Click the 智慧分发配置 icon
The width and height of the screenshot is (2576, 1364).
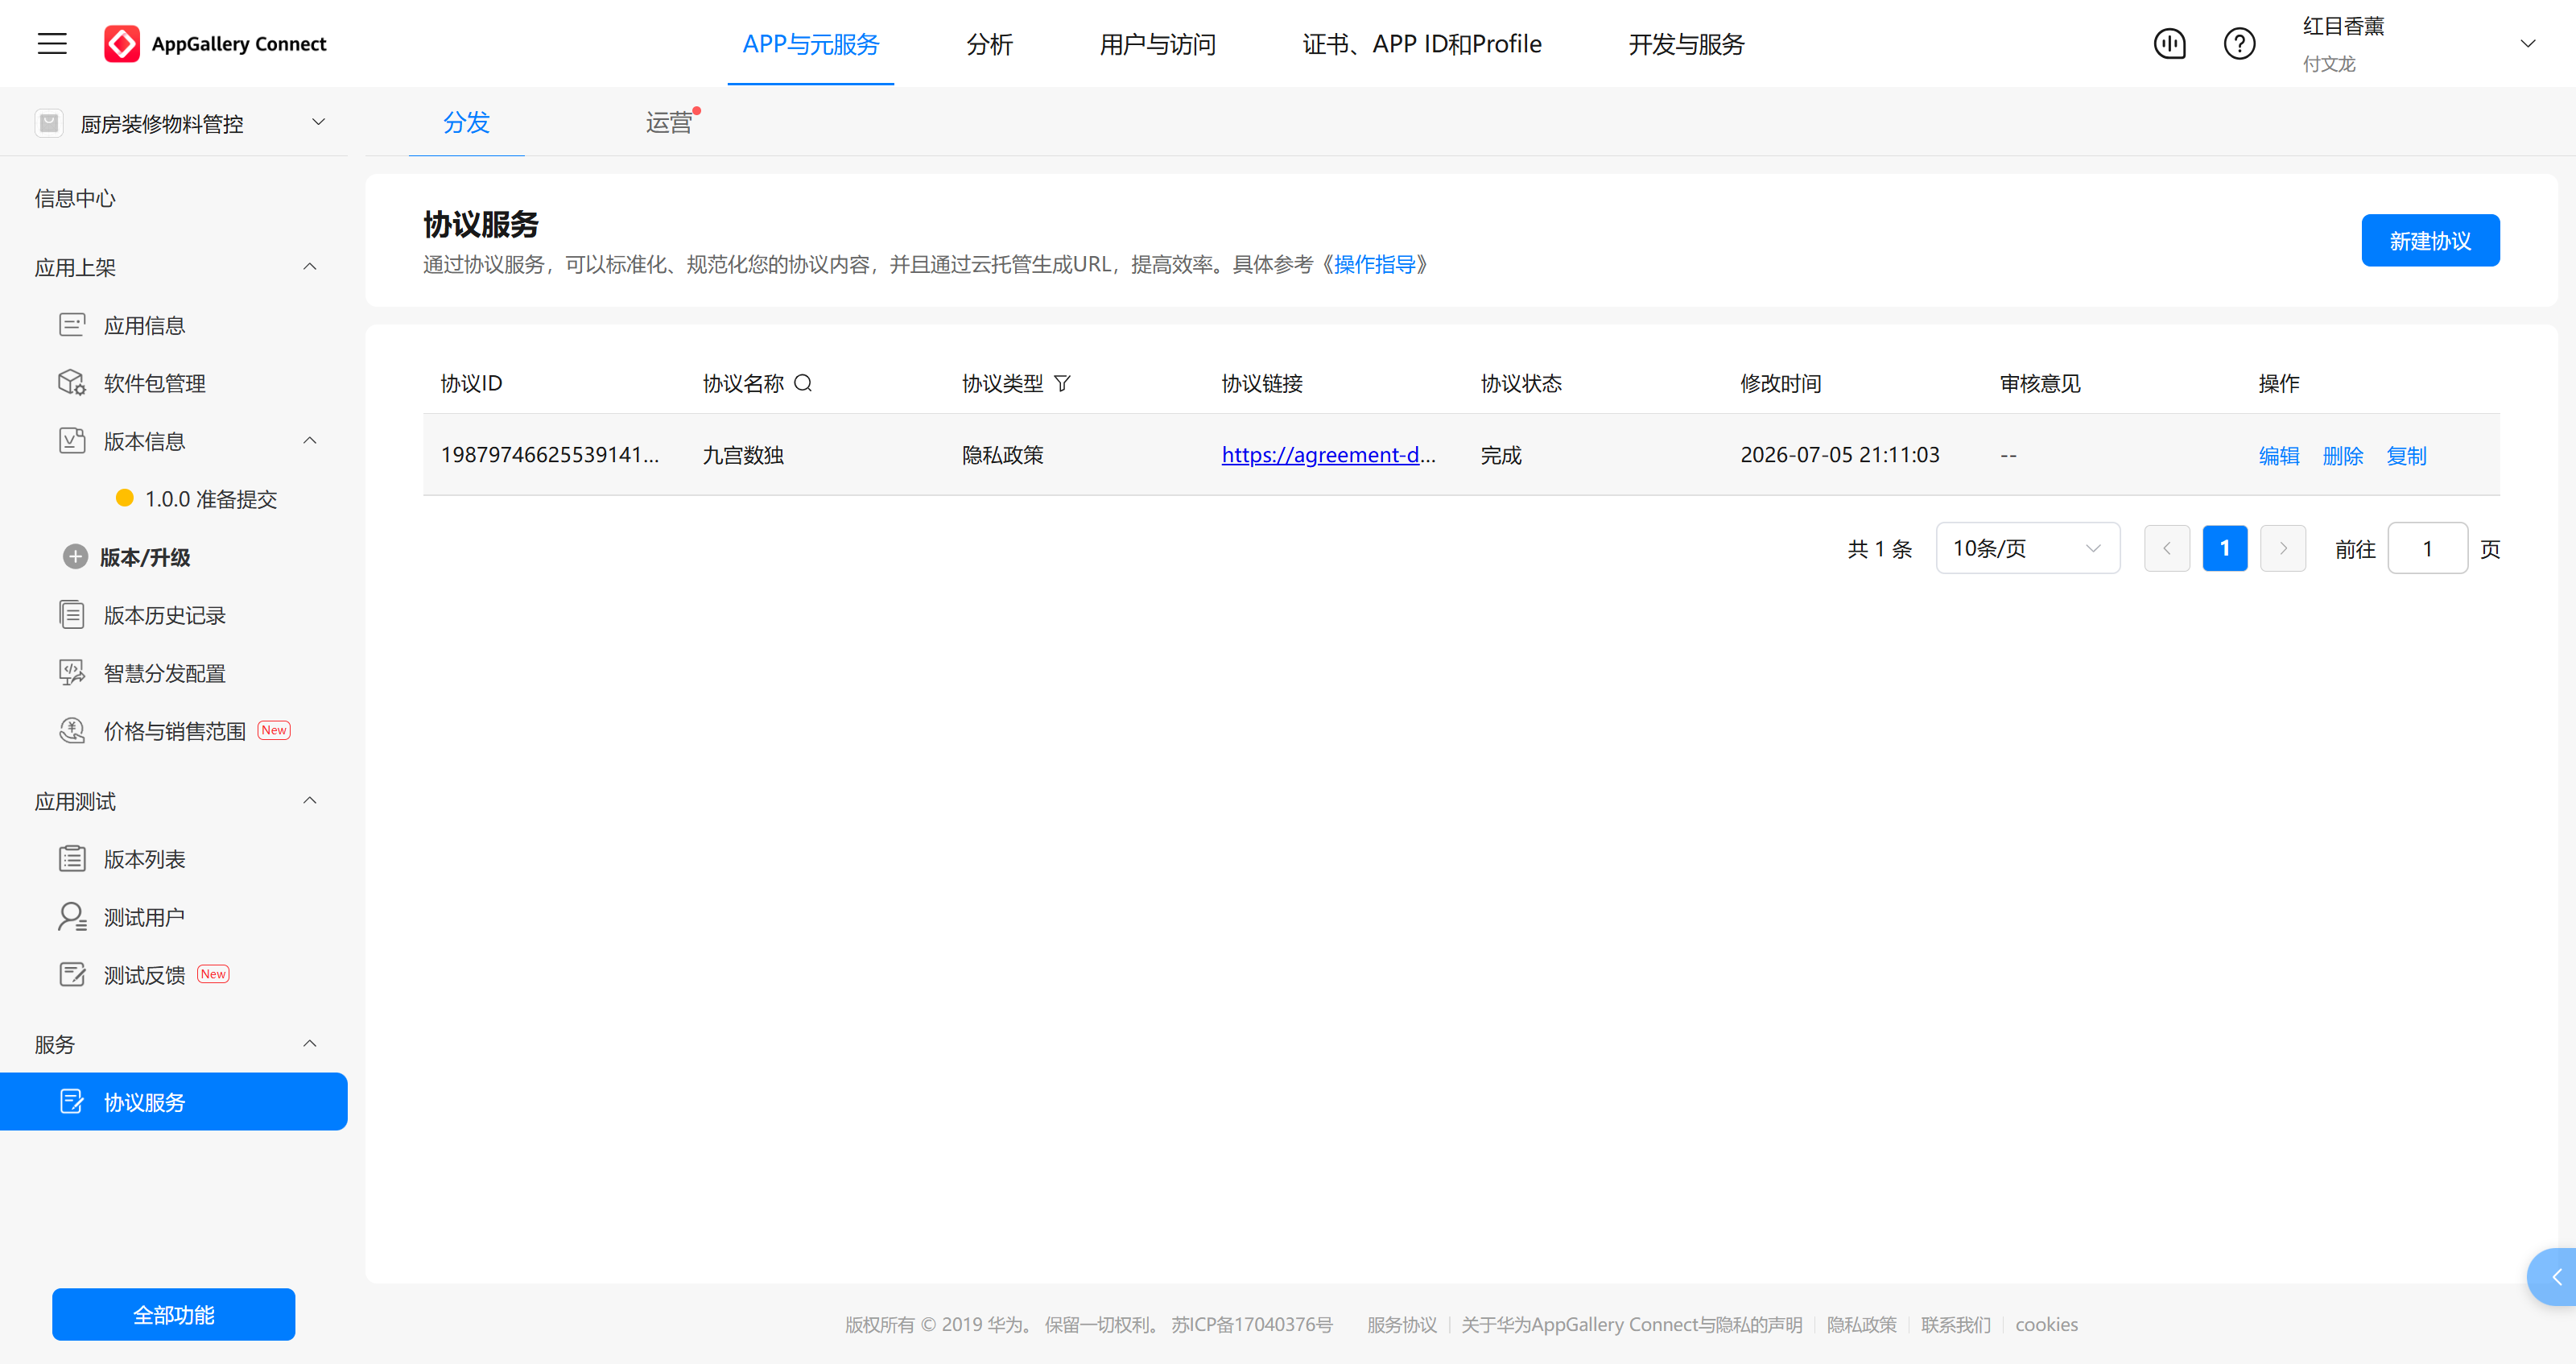72,672
